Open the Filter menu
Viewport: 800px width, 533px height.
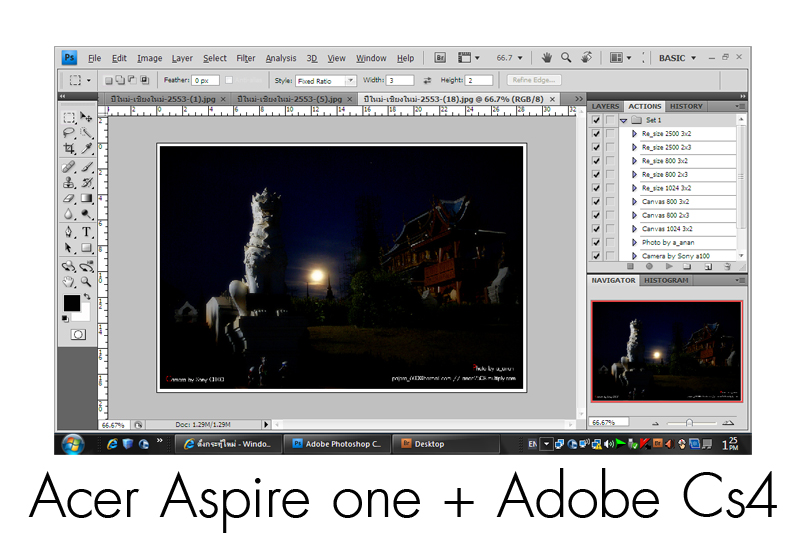246,58
